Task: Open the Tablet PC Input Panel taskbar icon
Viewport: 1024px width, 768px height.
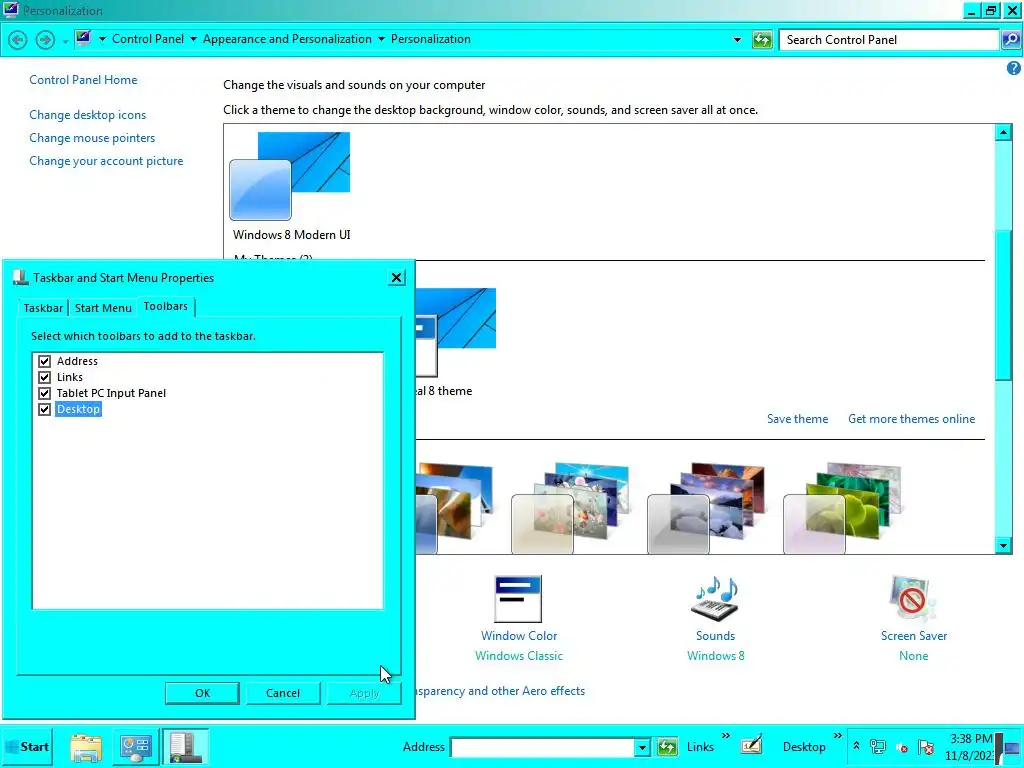Action: click(751, 745)
